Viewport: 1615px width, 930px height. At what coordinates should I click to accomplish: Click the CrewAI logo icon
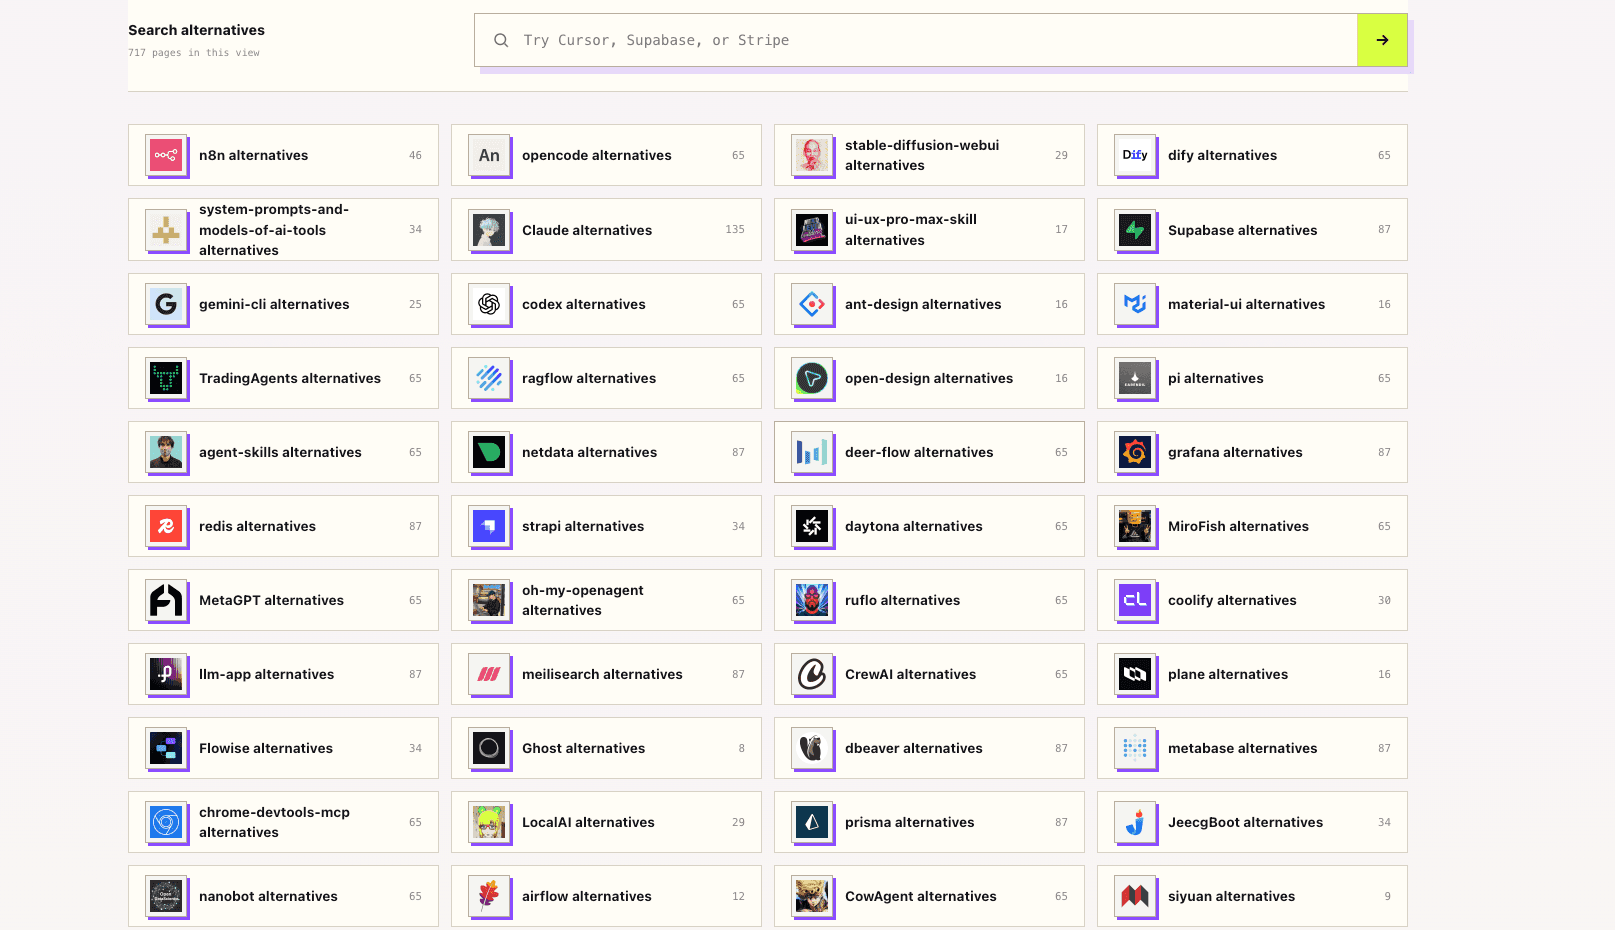click(812, 674)
